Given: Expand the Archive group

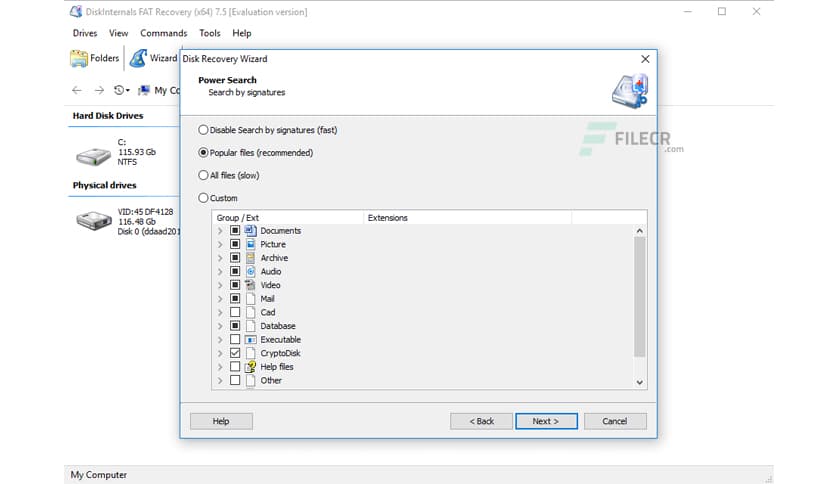Looking at the screenshot, I should point(220,258).
